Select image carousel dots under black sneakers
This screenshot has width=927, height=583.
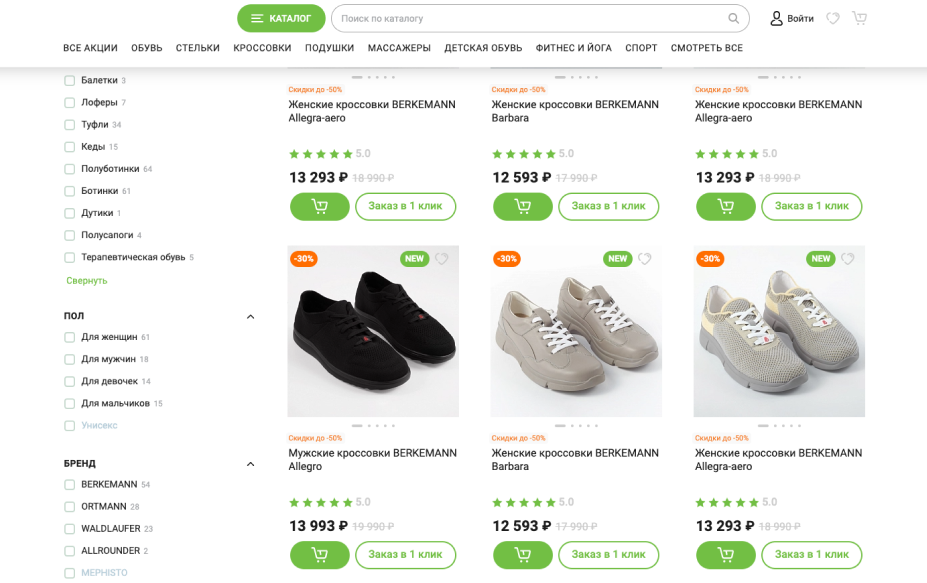point(373,426)
